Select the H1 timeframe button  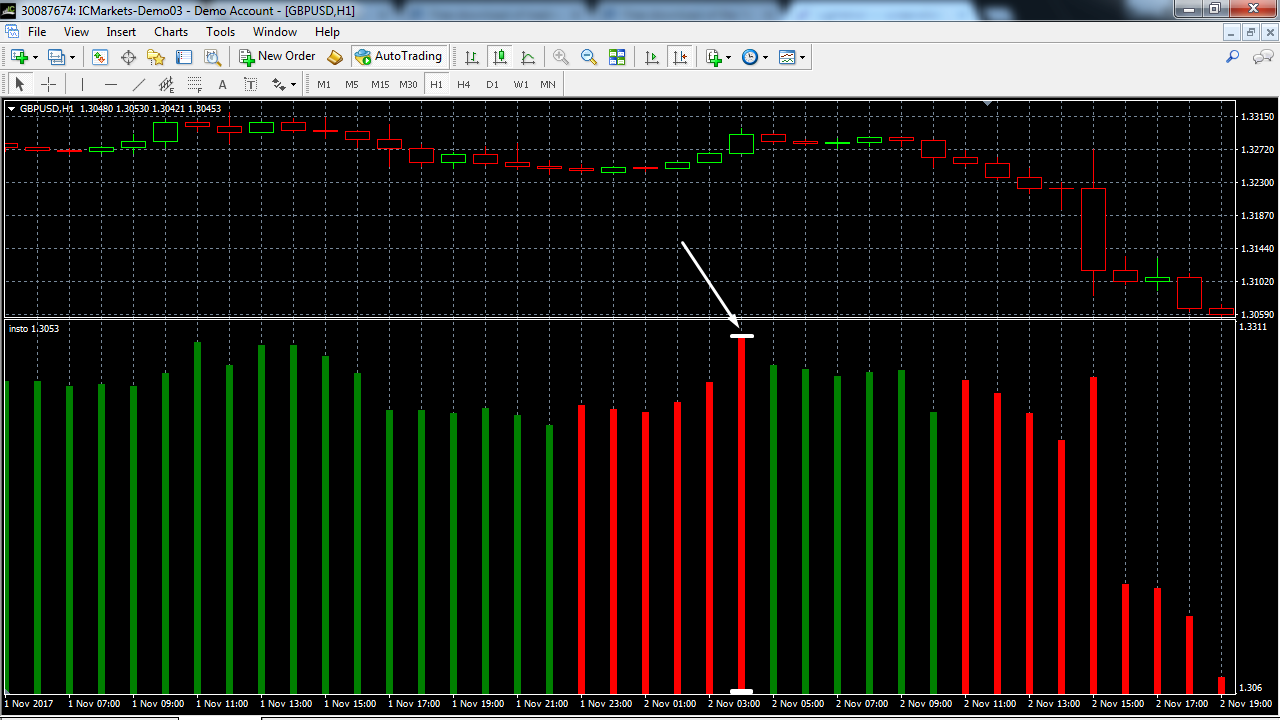(436, 84)
